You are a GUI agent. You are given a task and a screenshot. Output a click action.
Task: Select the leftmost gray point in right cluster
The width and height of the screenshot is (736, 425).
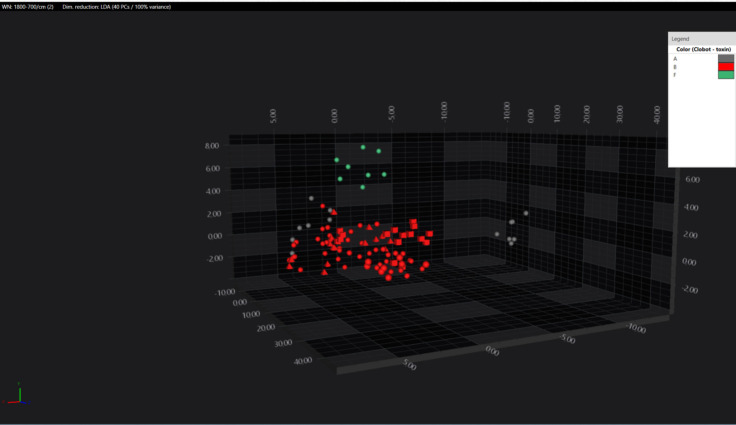tap(497, 234)
